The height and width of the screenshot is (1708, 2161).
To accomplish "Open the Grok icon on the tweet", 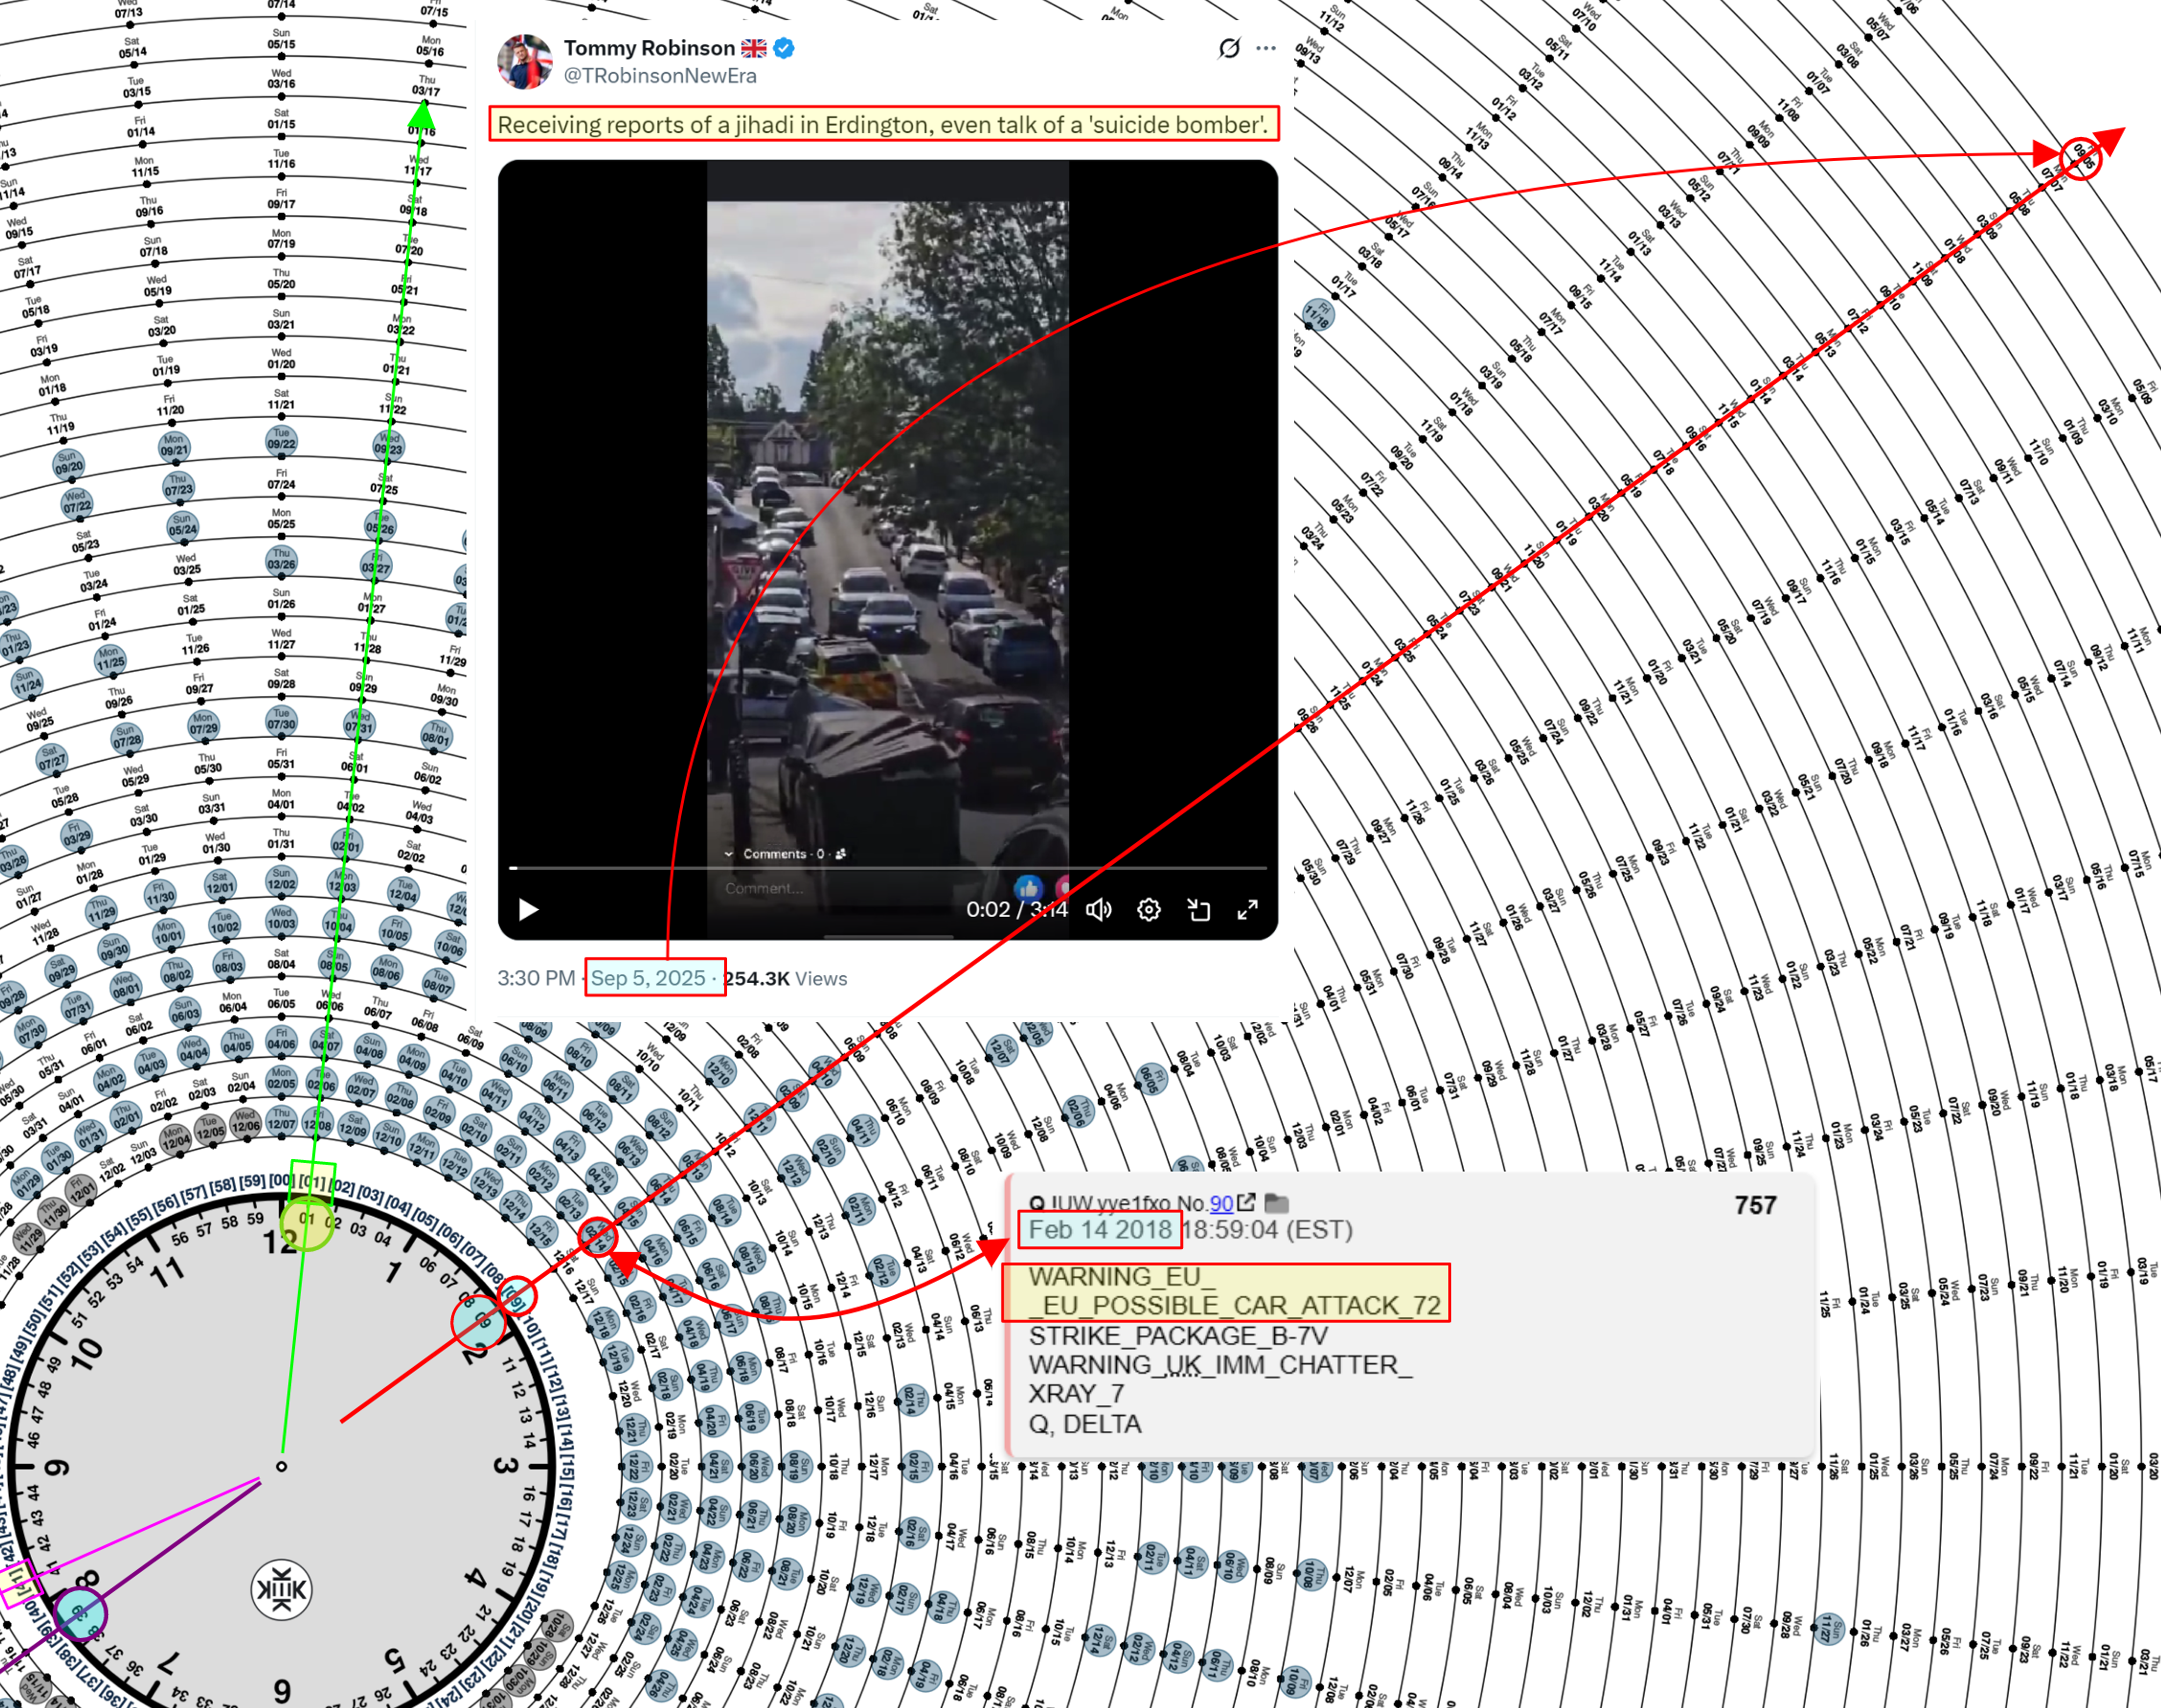I will [1229, 48].
